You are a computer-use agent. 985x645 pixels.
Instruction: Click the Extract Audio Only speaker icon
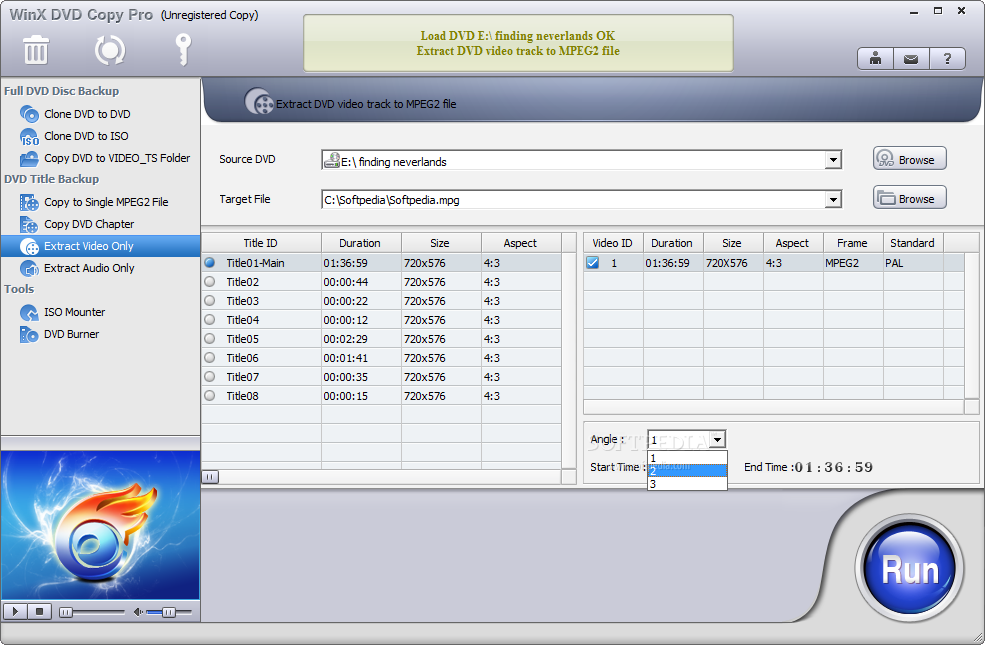pos(29,268)
